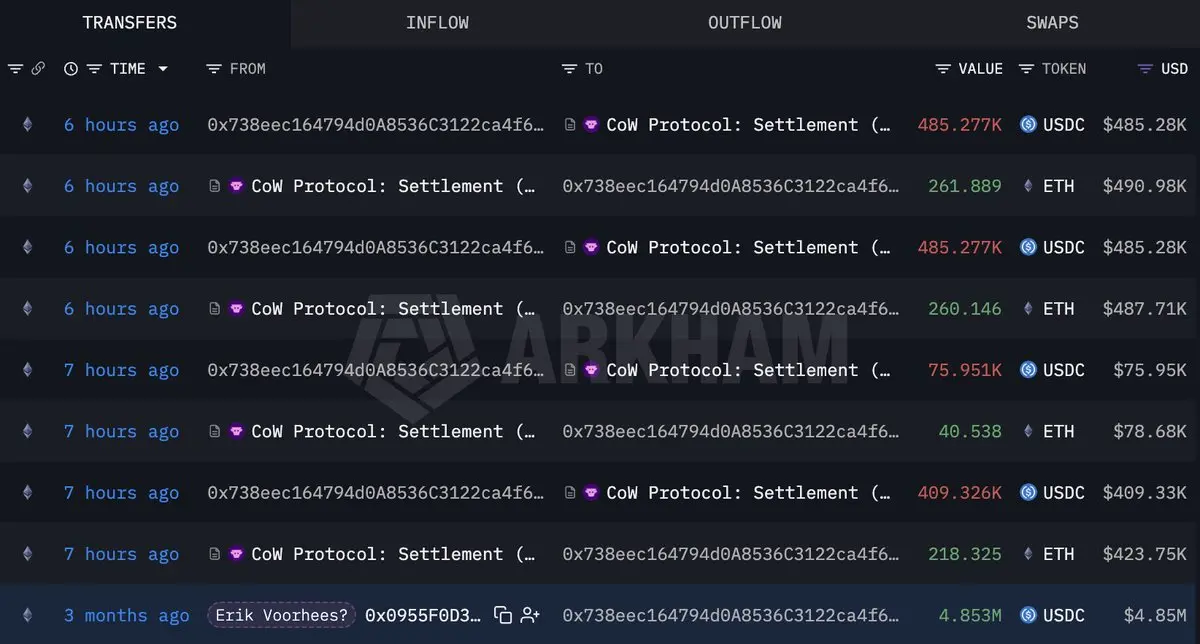Open the TIME column filter icon
The image size is (1200, 644).
click(94, 69)
